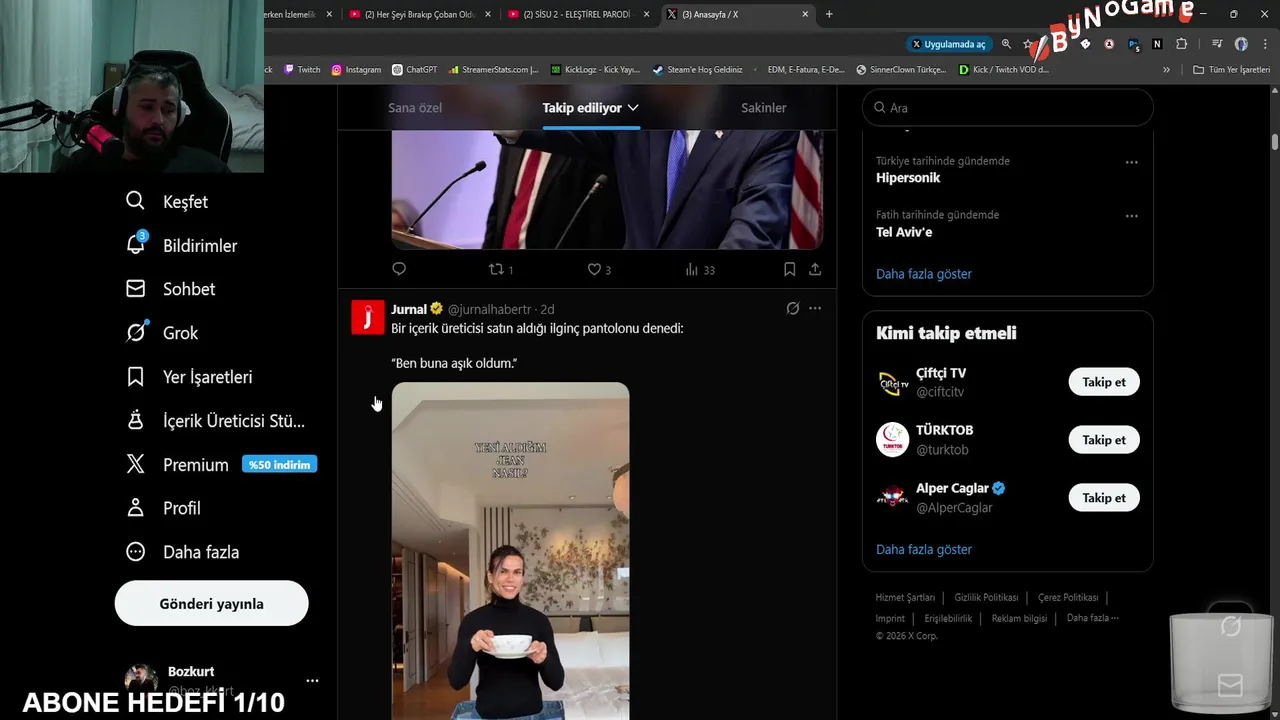Open Twitch bookmark in bookmarks bar
1280x720 pixels.
302,70
